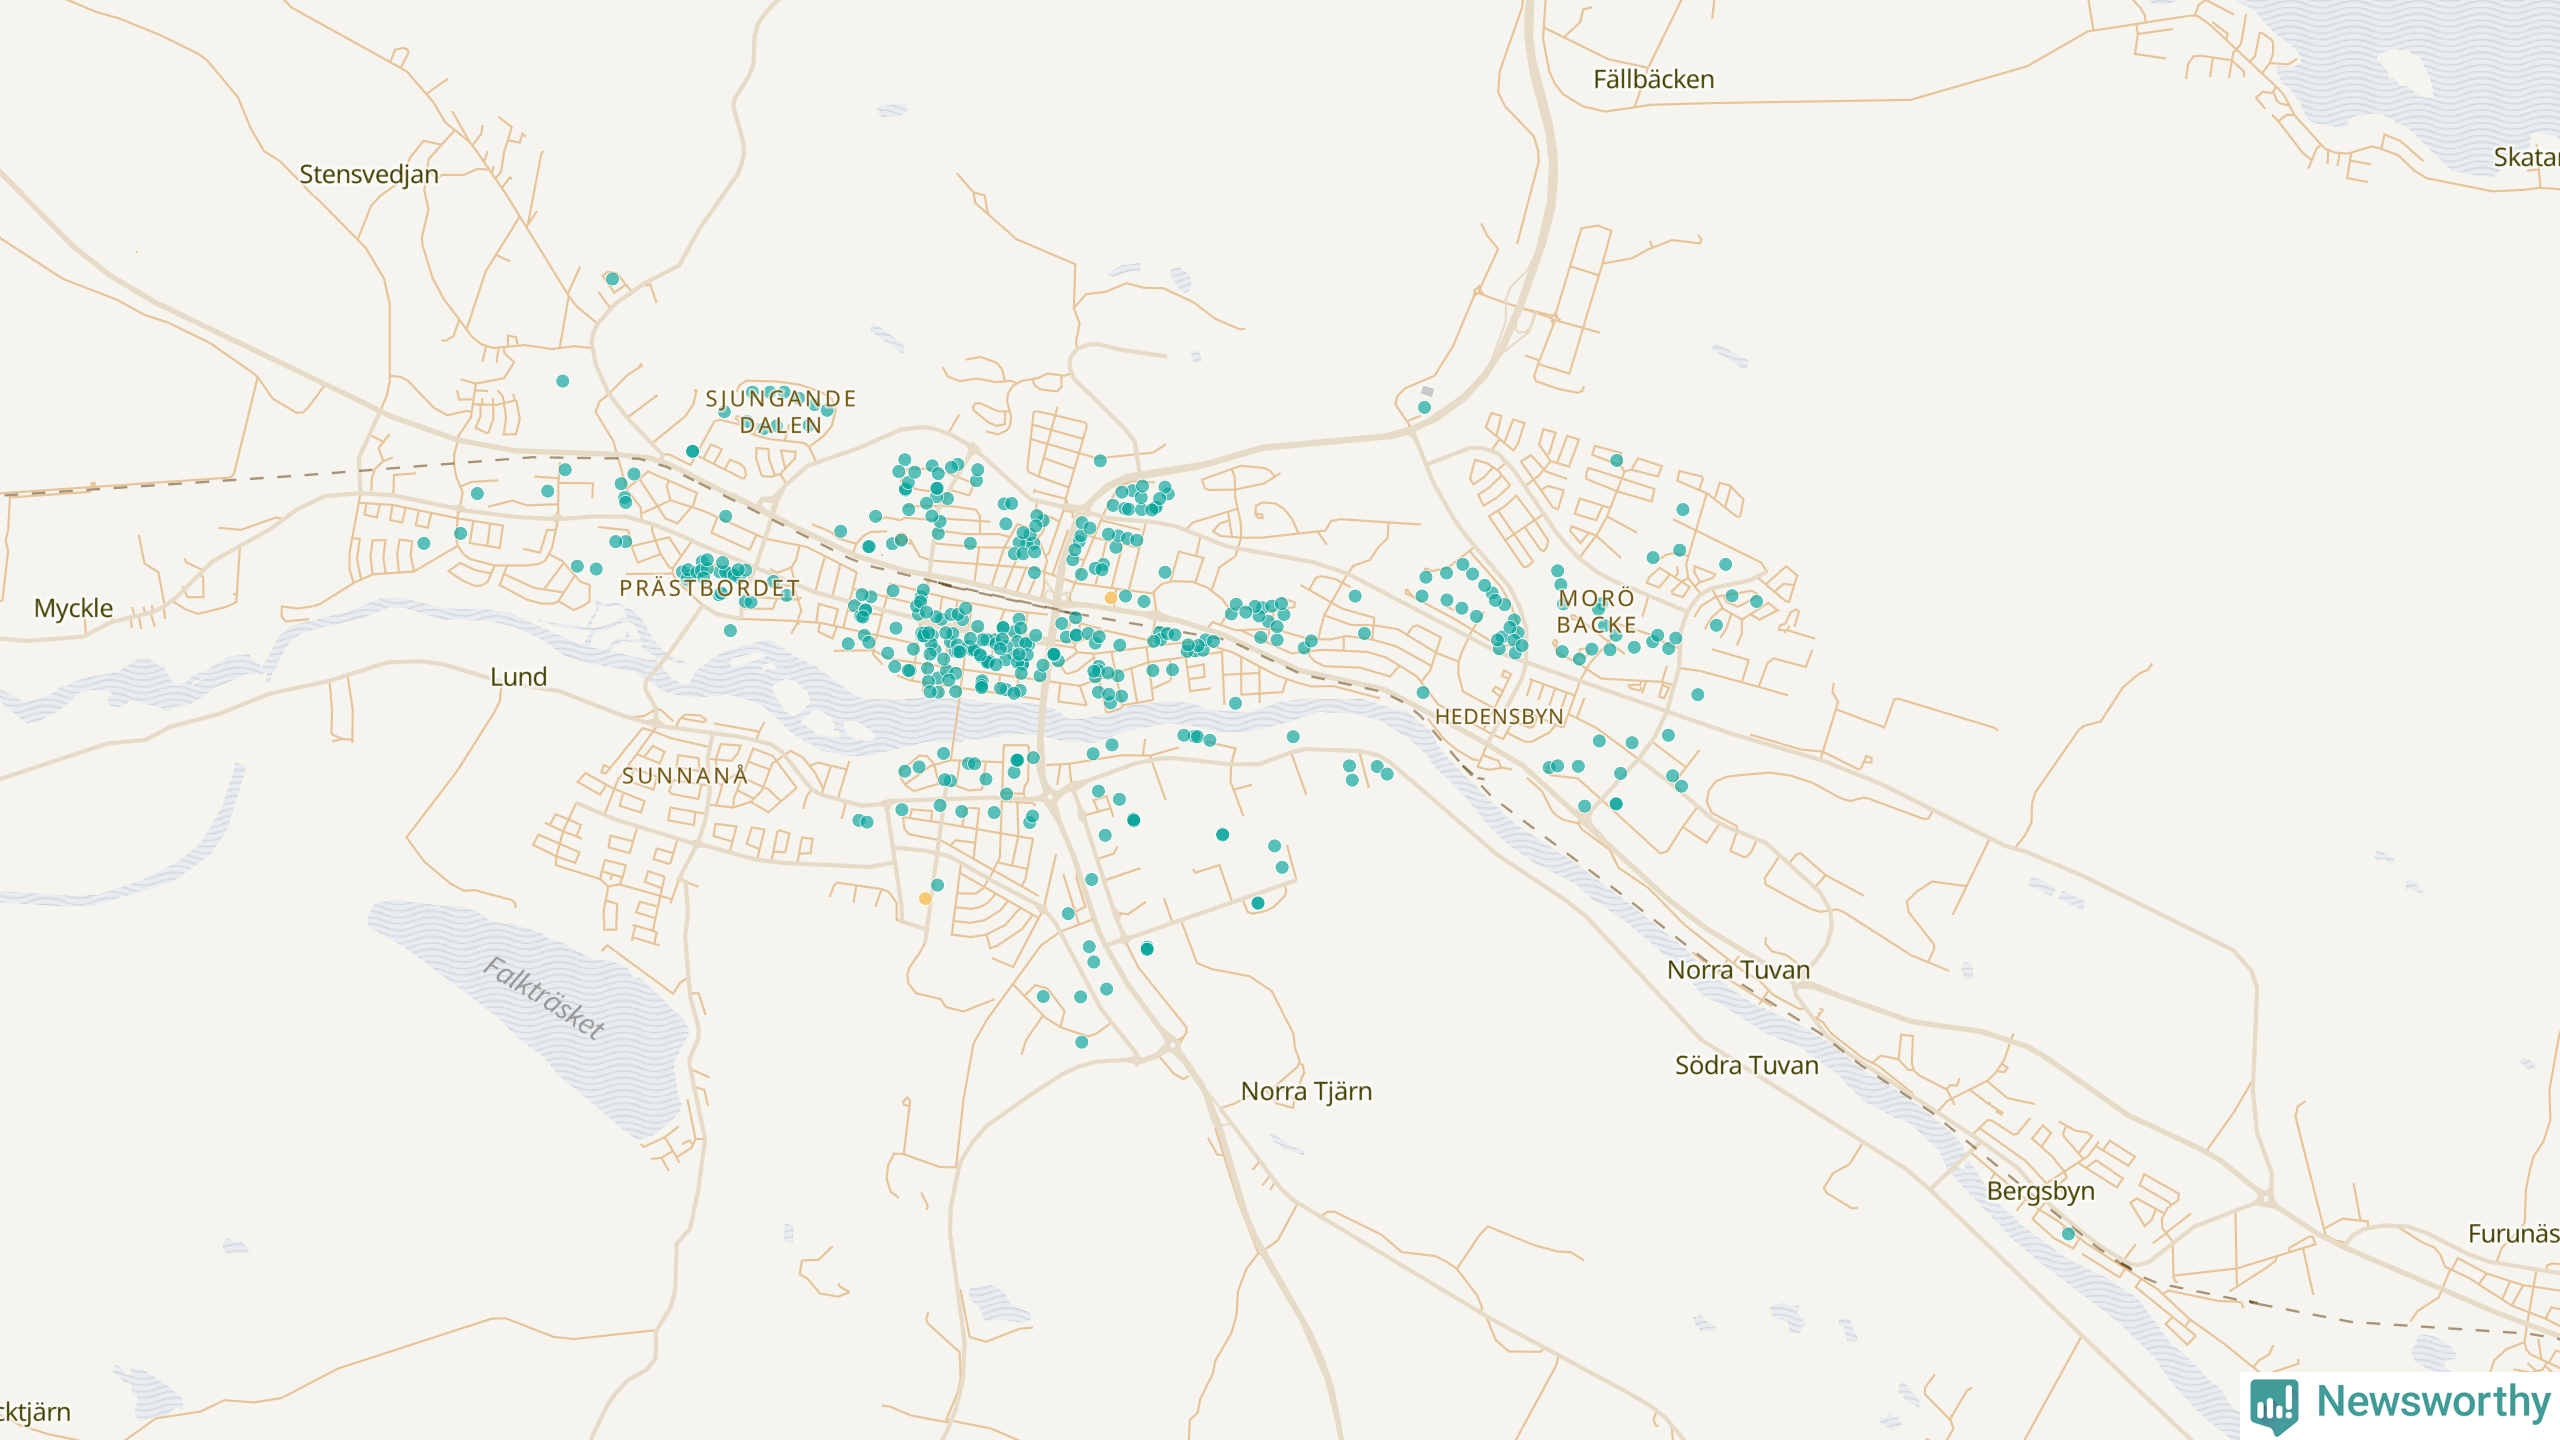Image resolution: width=2560 pixels, height=1440 pixels.
Task: Select the northernmost teal marker above Sjungande Dalen
Action: [x=612, y=279]
